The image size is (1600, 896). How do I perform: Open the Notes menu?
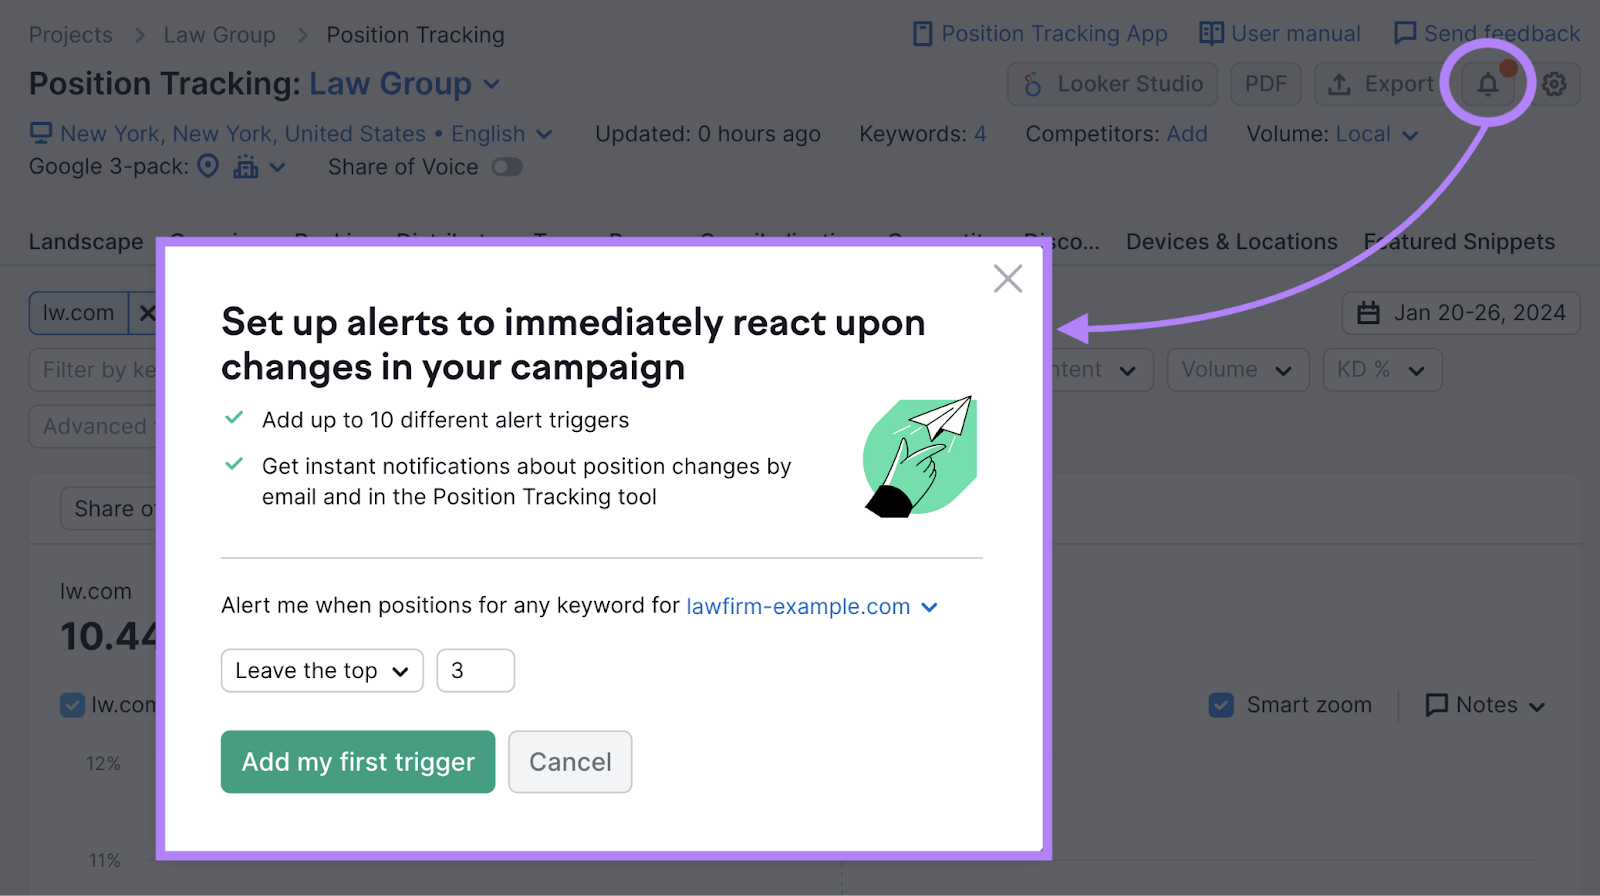pyautogui.click(x=1485, y=705)
